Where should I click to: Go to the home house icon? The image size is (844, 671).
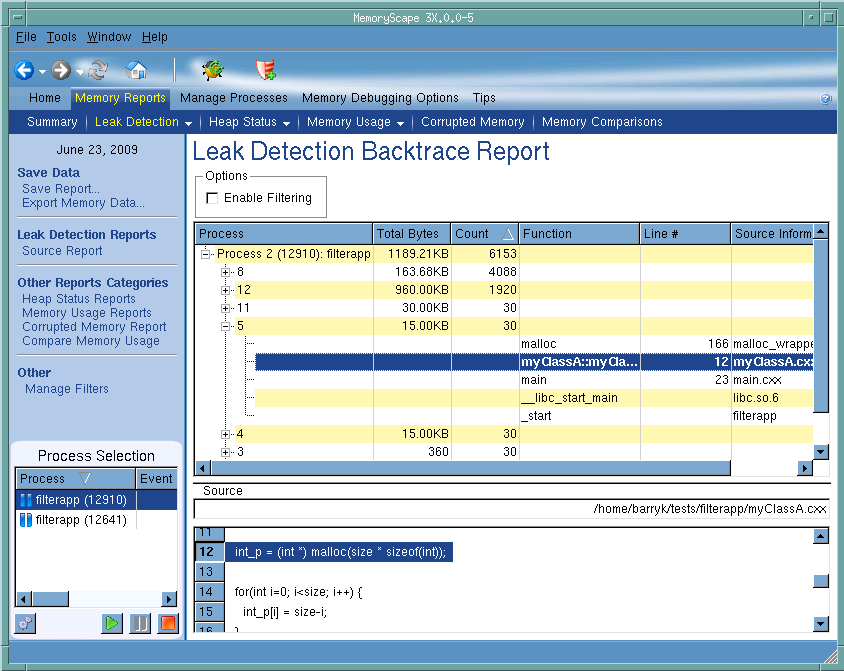click(x=136, y=70)
